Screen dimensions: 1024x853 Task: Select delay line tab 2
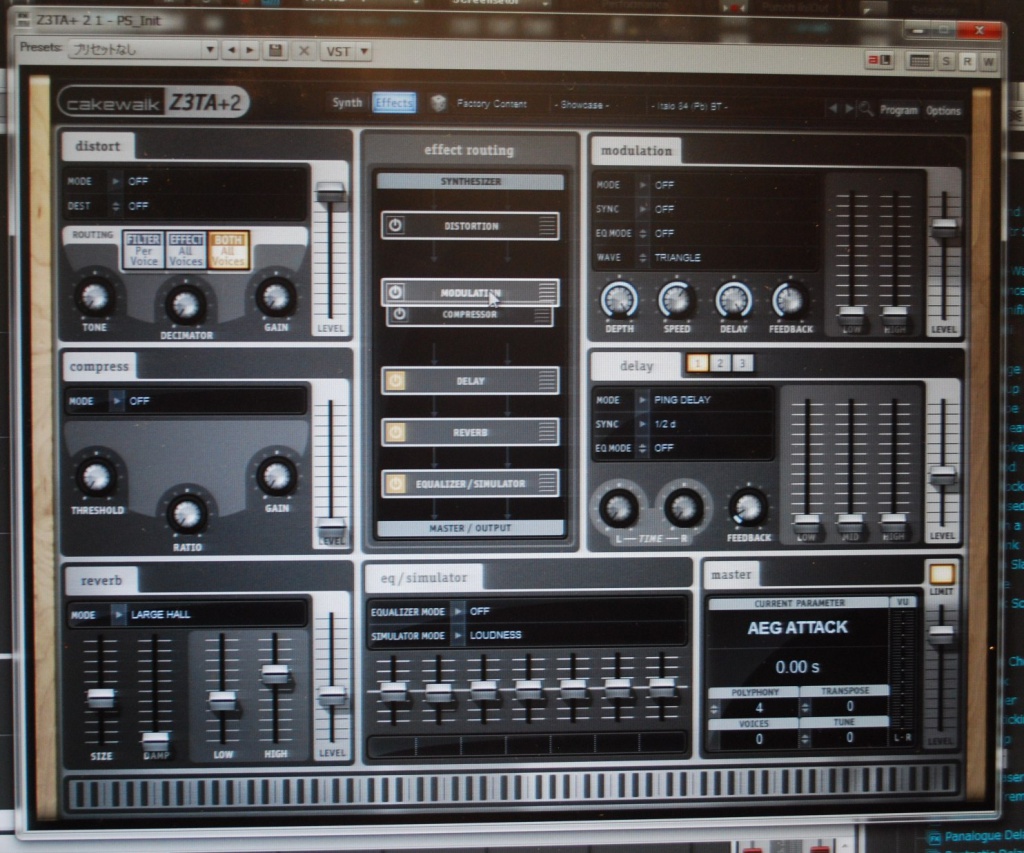[x=720, y=363]
